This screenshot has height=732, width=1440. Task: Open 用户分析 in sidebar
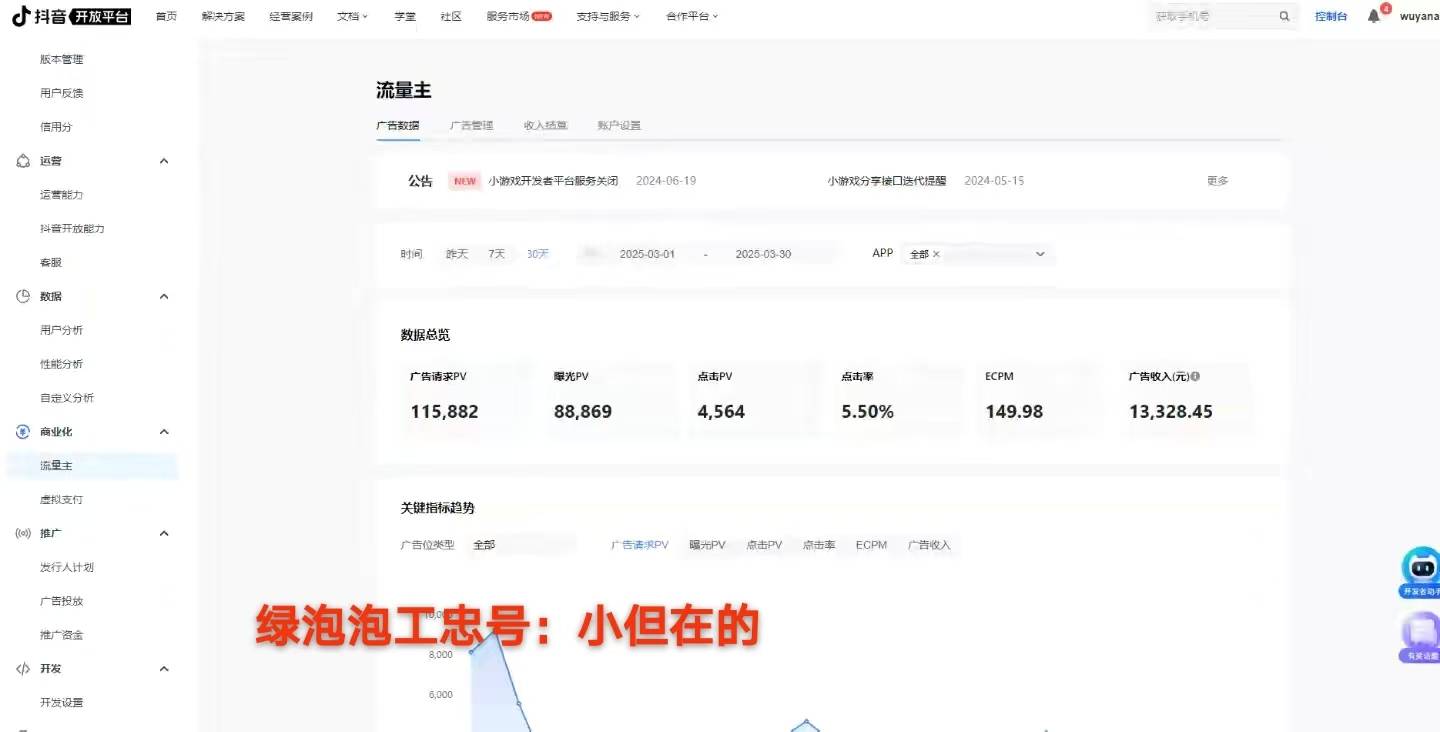coord(62,330)
